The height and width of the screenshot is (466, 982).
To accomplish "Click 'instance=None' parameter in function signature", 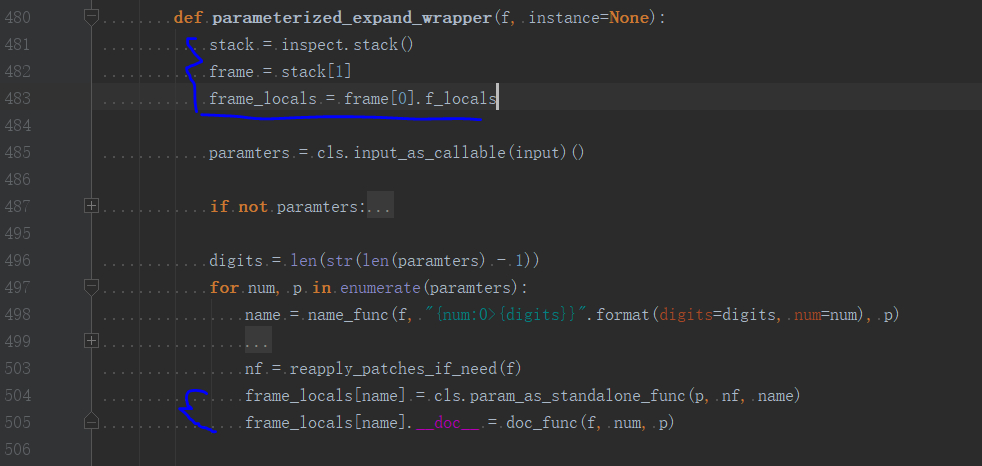I will (590, 18).
